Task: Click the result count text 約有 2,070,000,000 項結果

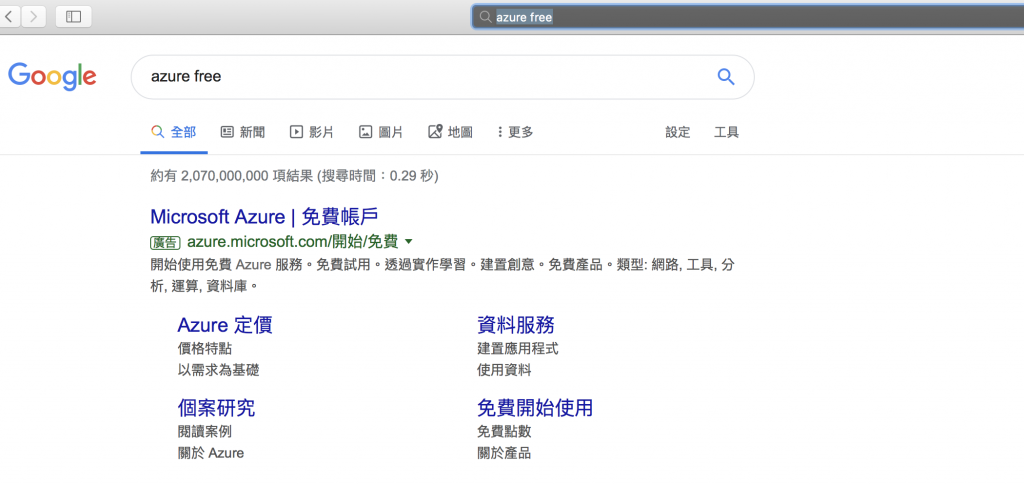Action: pos(231,176)
